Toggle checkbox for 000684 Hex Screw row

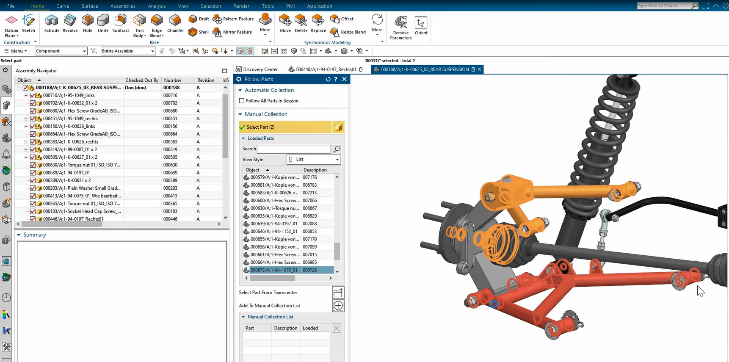pos(33,134)
